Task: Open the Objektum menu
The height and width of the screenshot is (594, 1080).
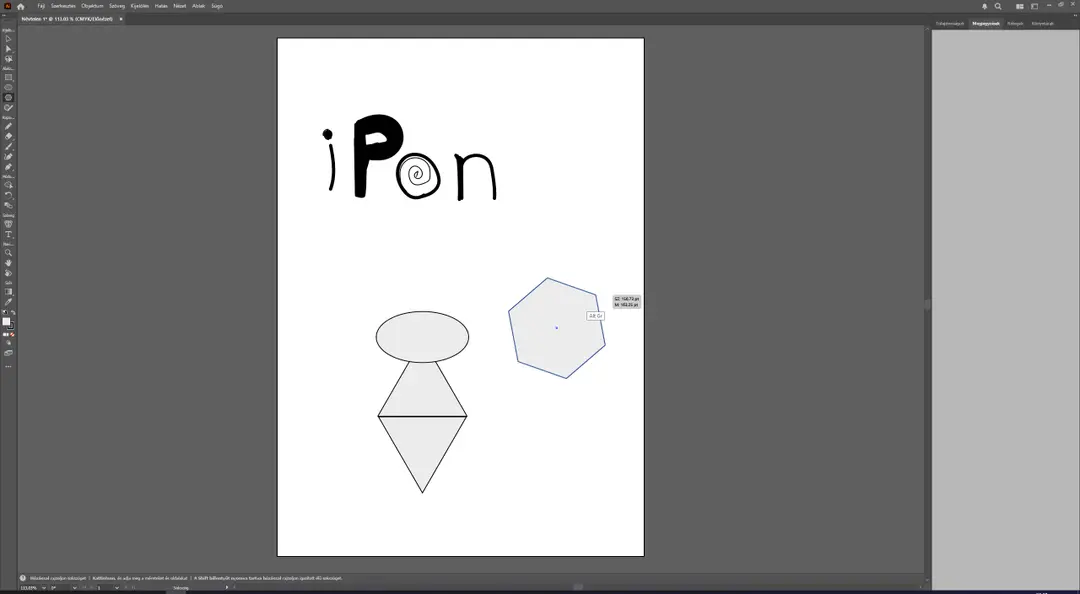Action: (x=92, y=6)
